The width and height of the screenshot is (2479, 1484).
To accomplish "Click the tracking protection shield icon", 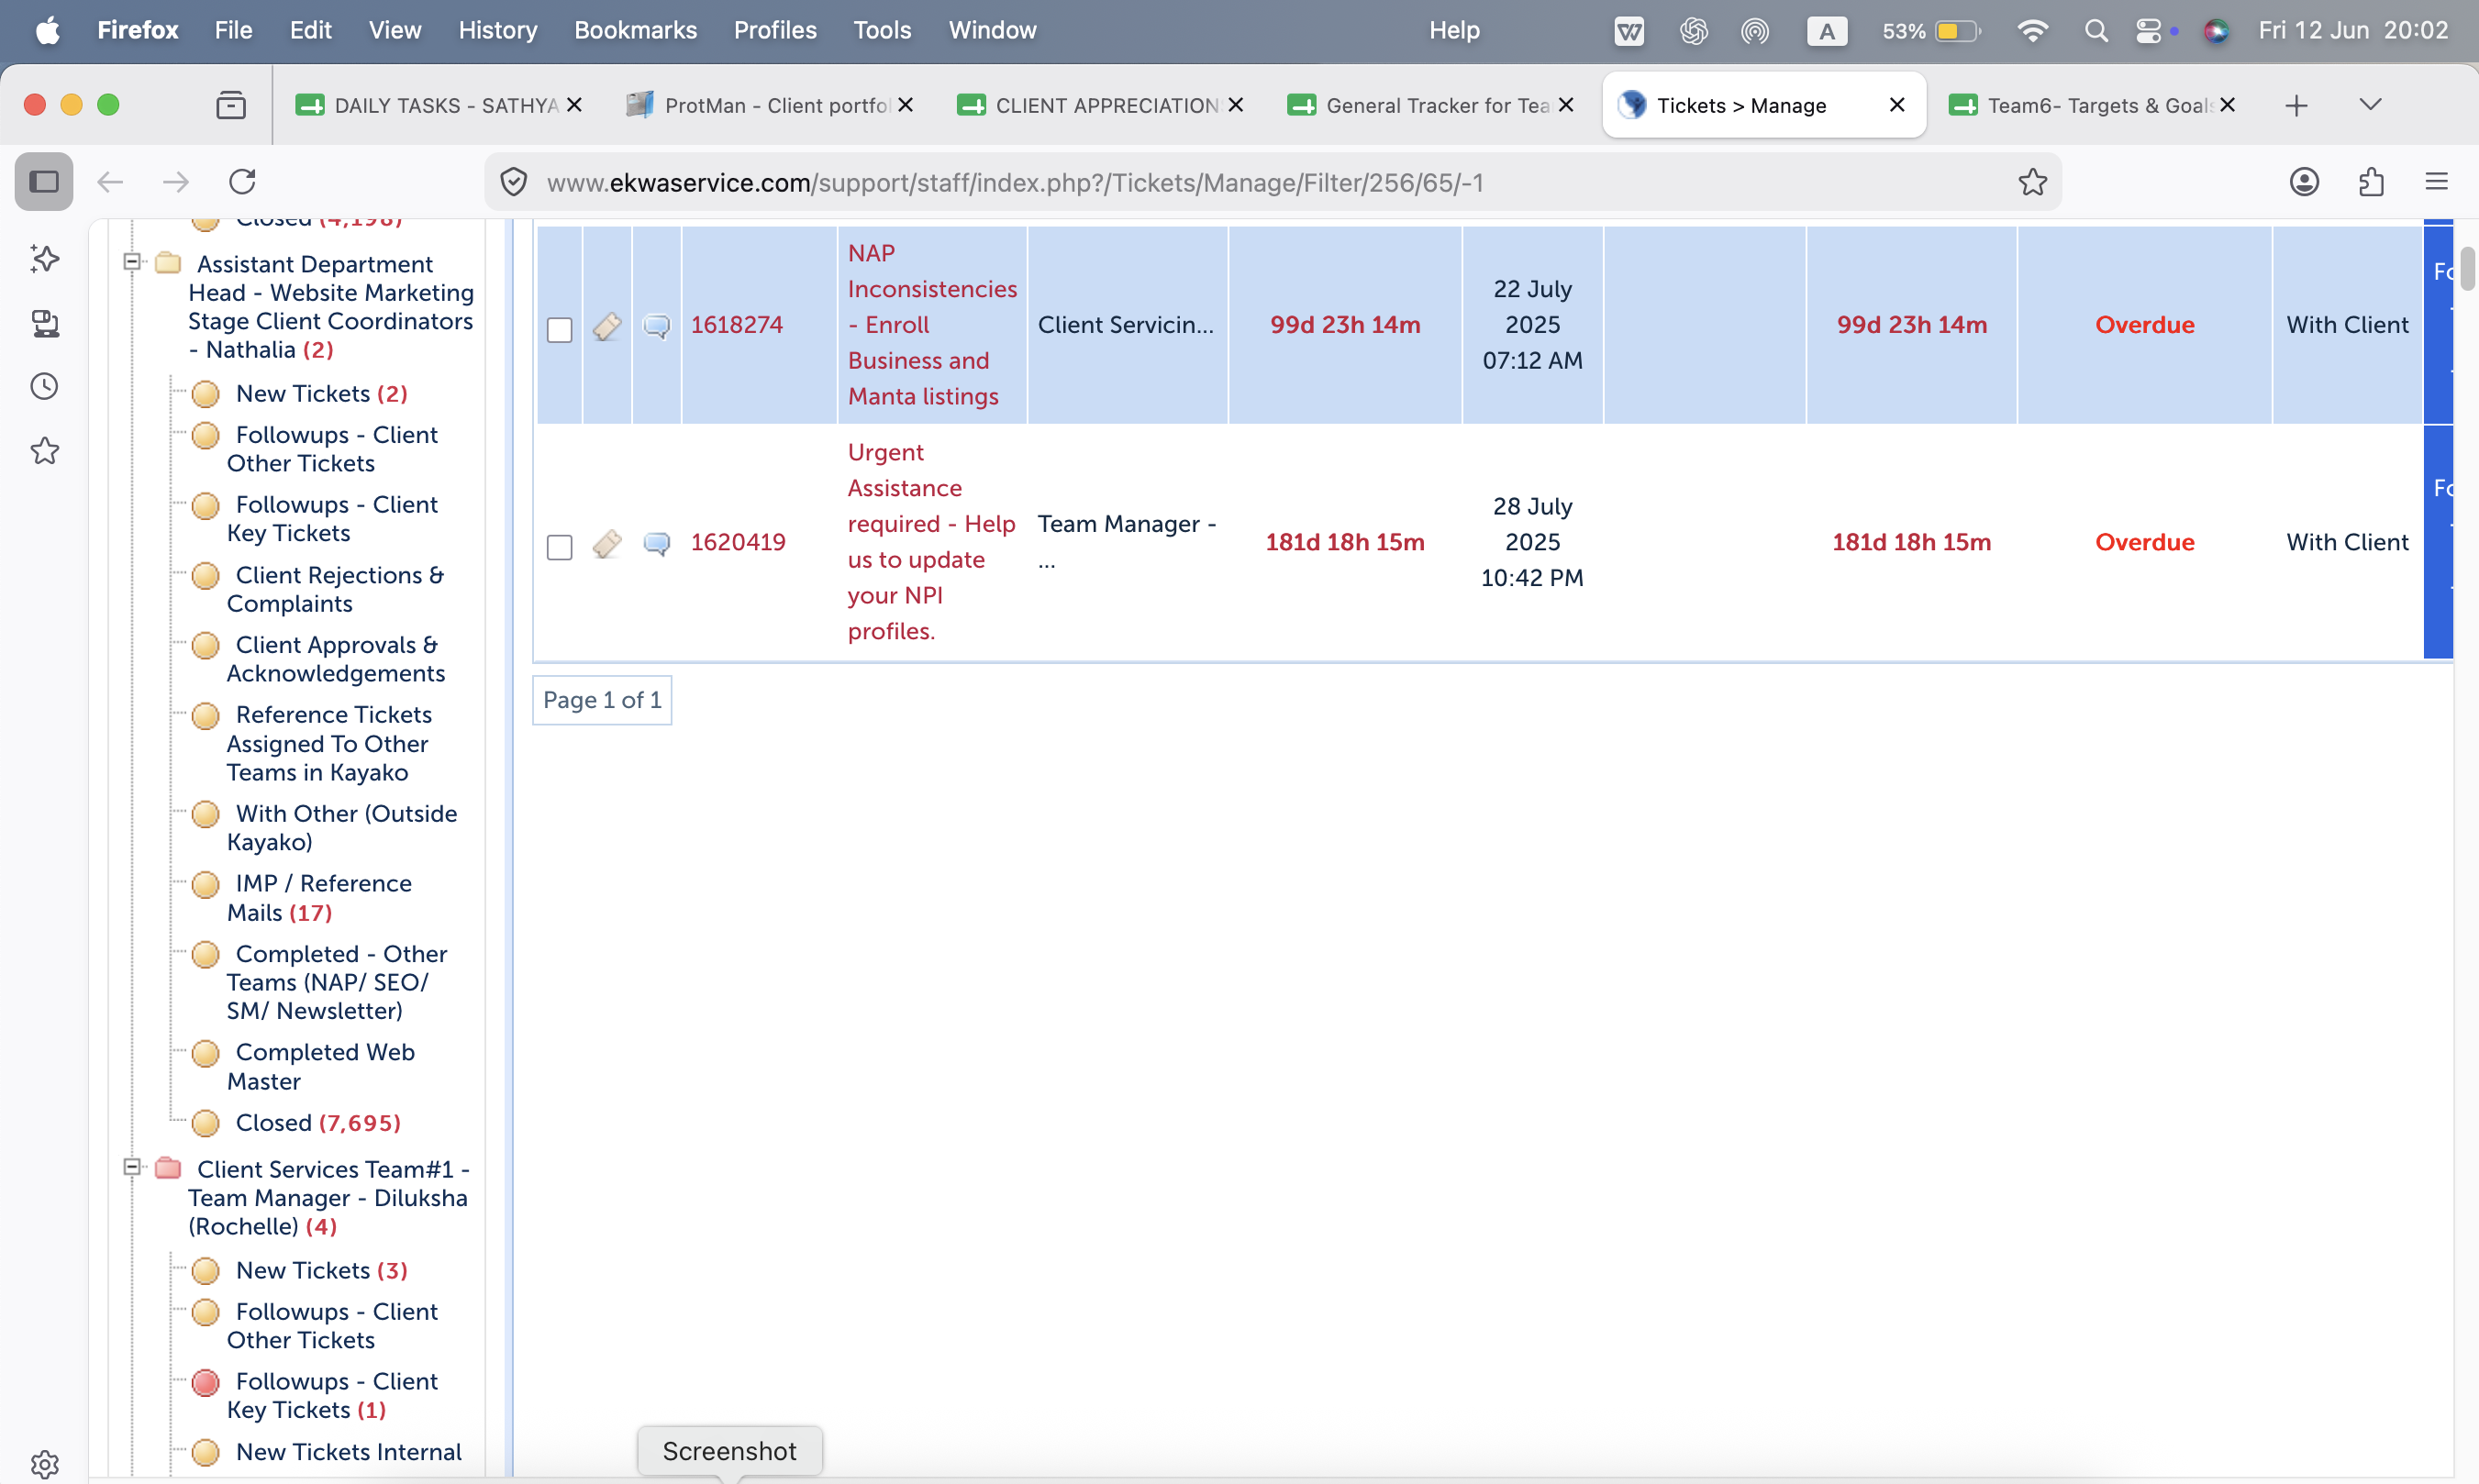I will click(514, 182).
